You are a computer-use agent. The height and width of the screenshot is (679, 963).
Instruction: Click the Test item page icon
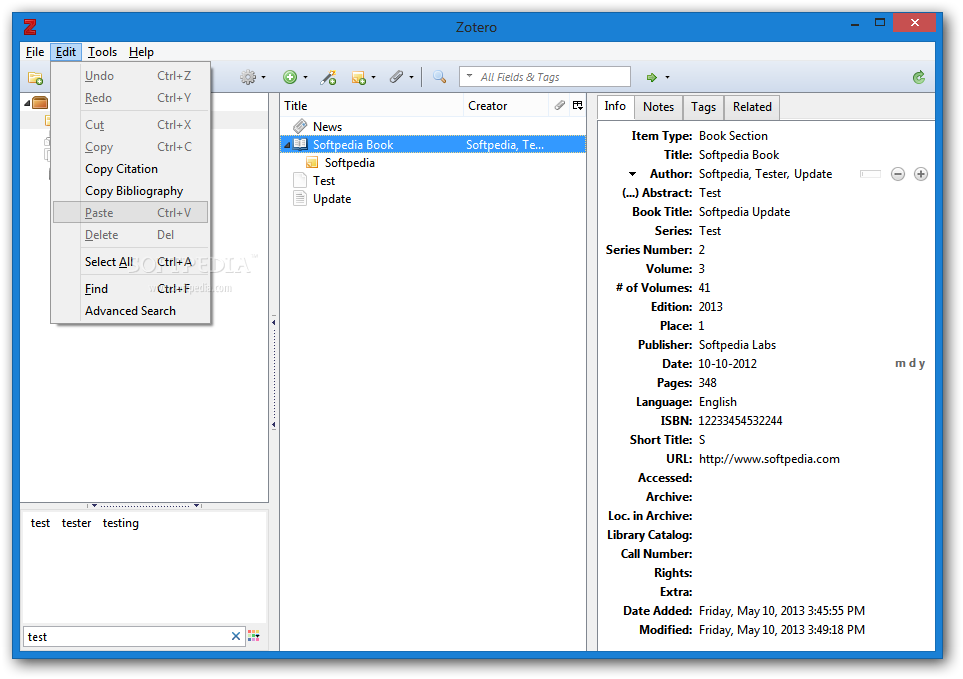(x=300, y=180)
